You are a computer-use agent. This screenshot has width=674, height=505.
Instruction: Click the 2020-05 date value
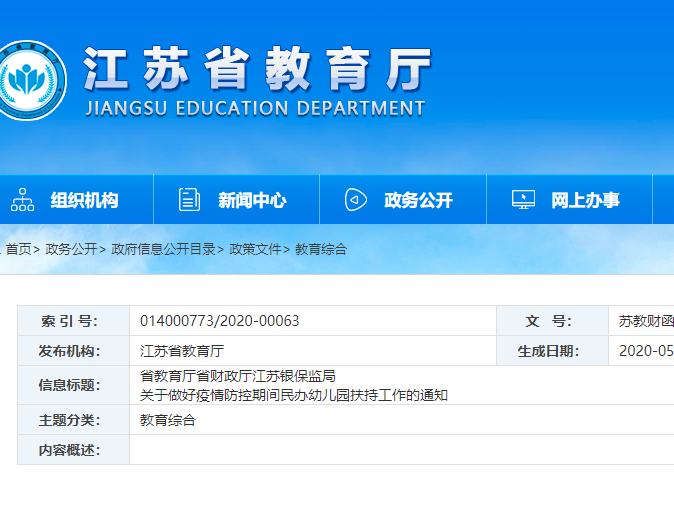[x=646, y=351]
